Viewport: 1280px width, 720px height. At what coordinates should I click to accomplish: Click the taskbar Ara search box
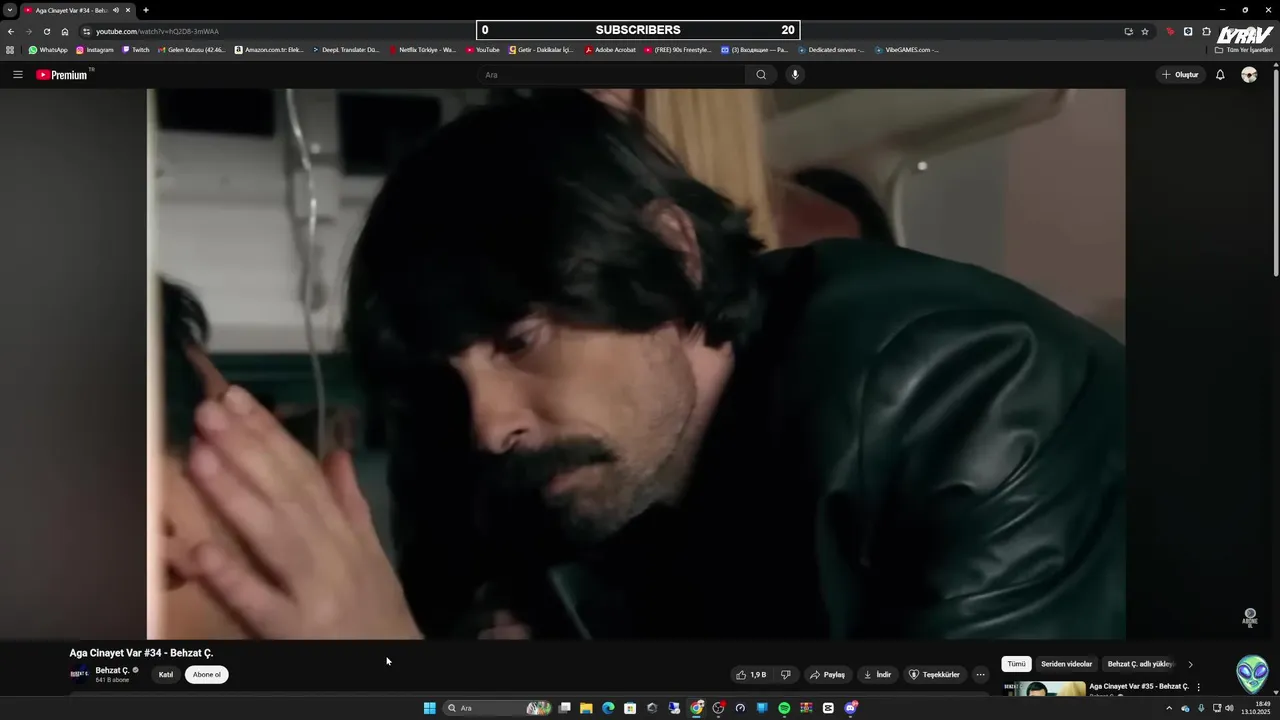(x=498, y=708)
